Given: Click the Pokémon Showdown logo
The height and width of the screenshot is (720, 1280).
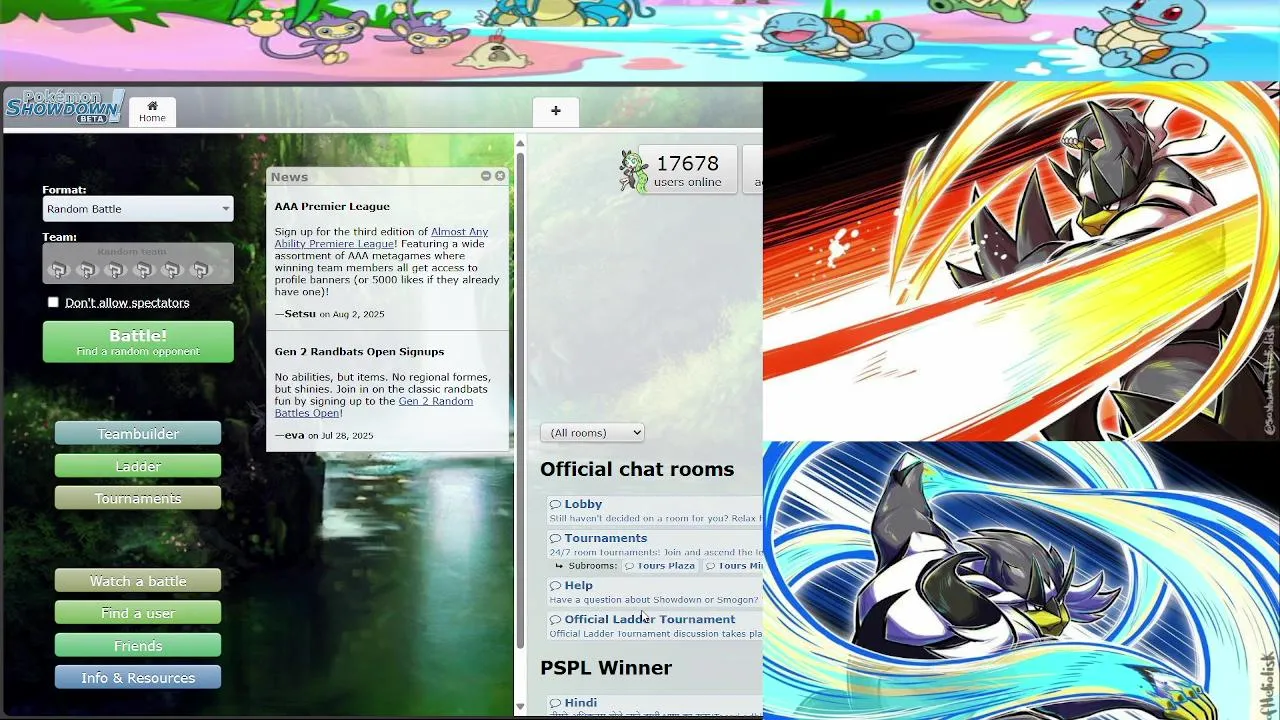Looking at the screenshot, I should click(64, 107).
